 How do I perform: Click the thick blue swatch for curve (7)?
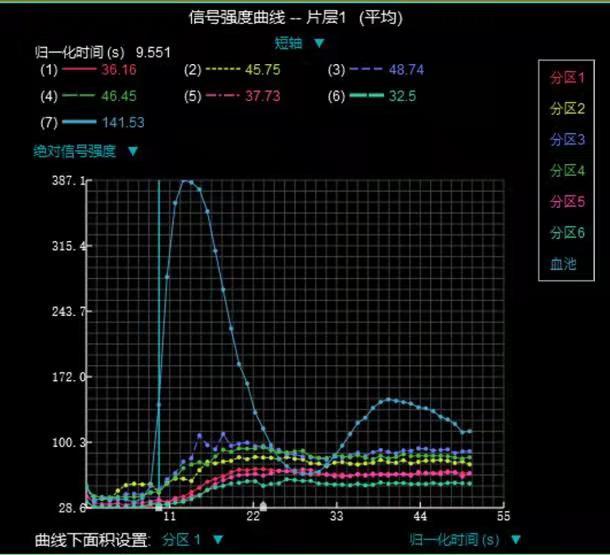[x=80, y=123]
